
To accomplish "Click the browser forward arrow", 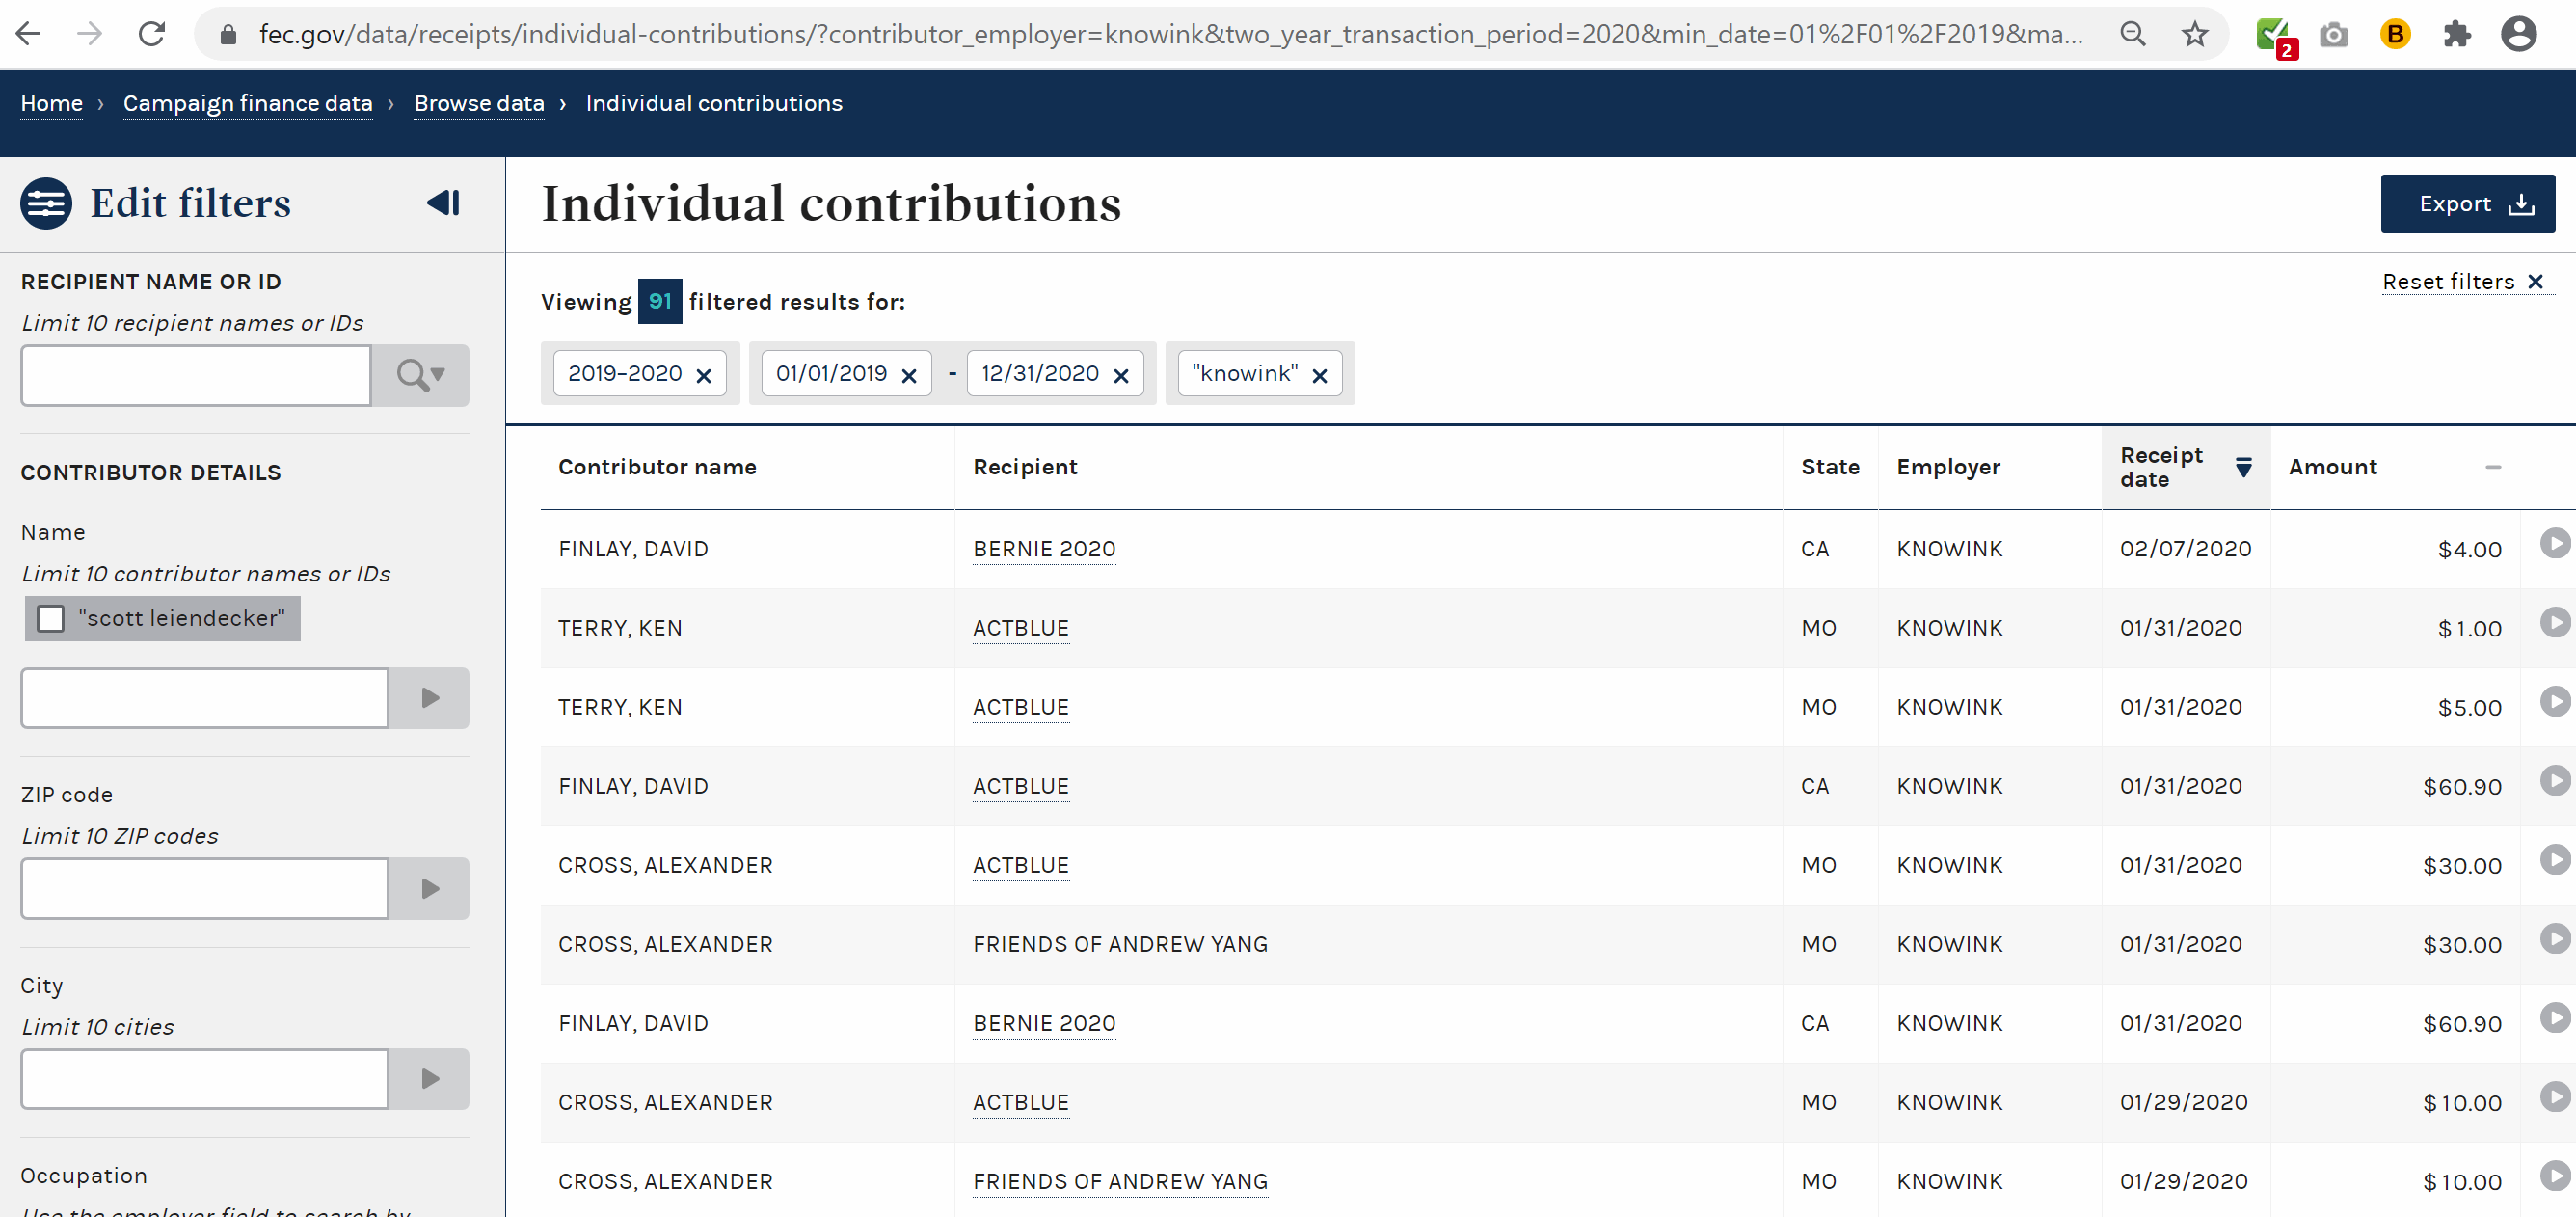I will click(x=90, y=34).
